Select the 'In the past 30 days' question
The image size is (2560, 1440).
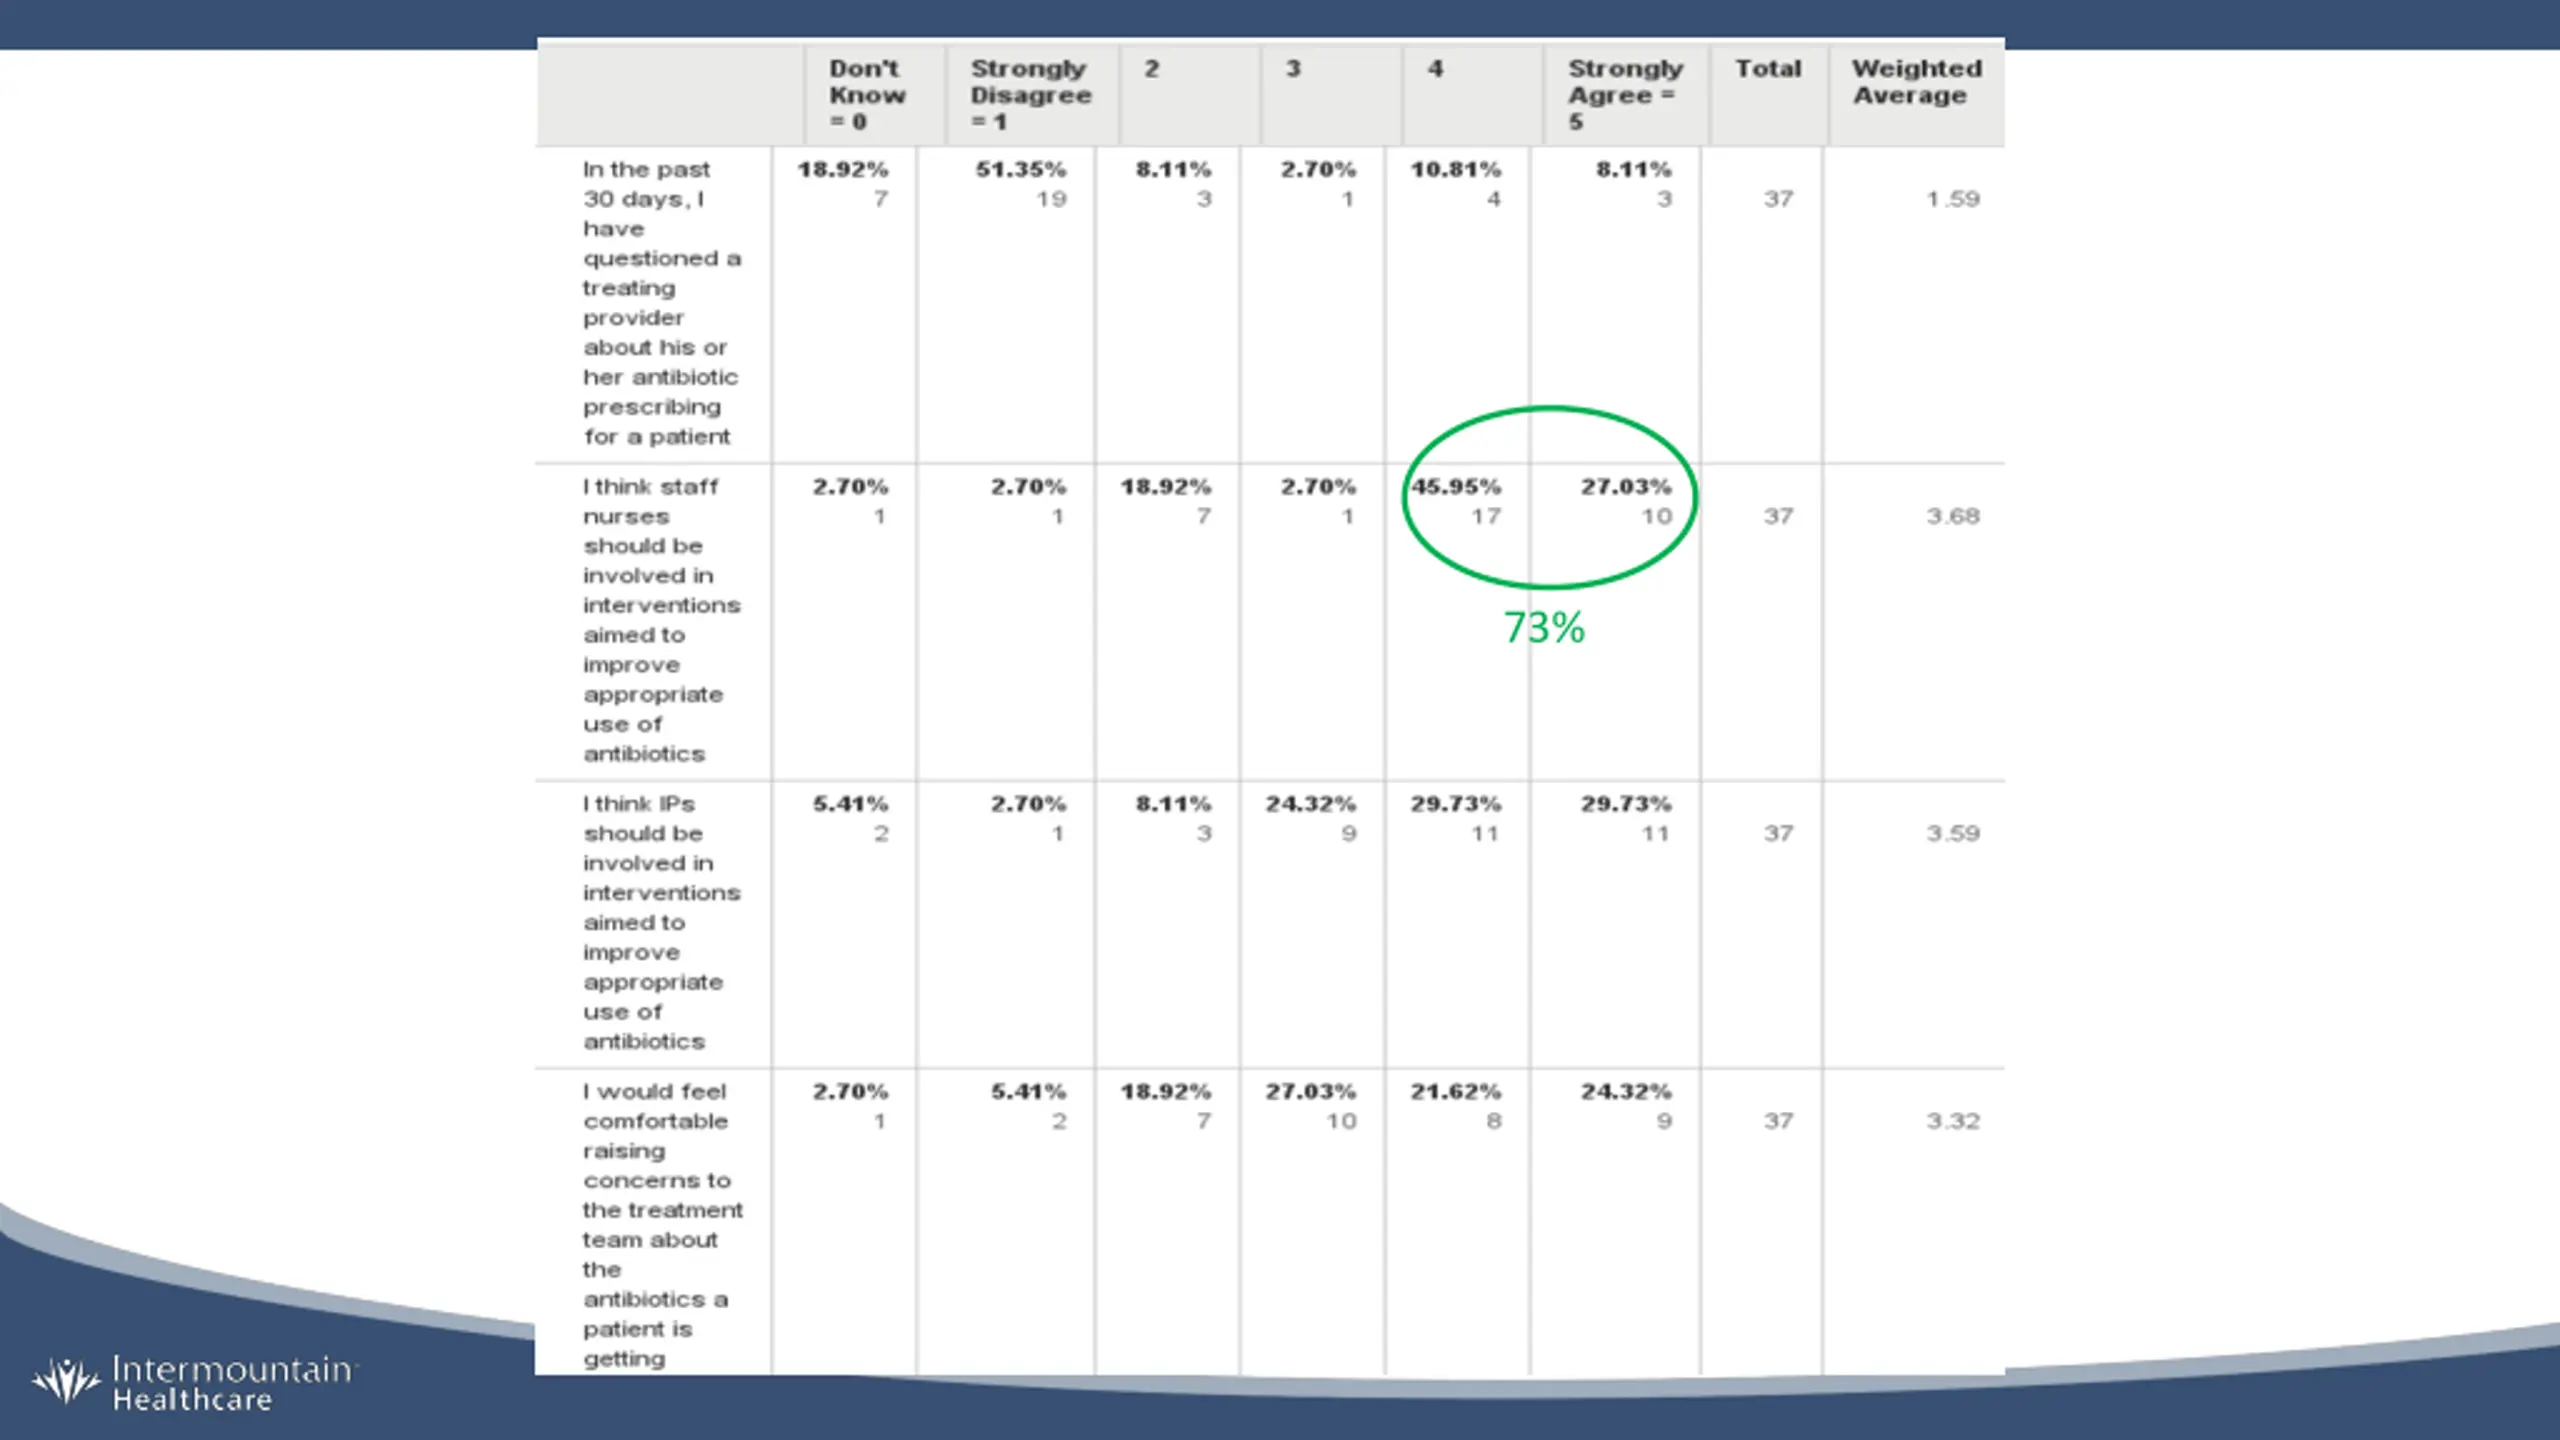click(662, 303)
